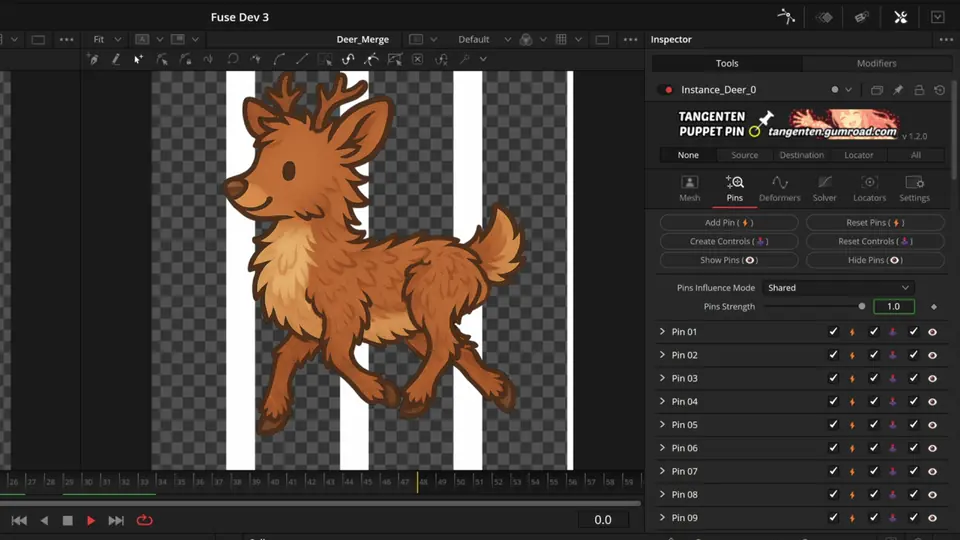Click the Hide Pins button

coord(875,260)
